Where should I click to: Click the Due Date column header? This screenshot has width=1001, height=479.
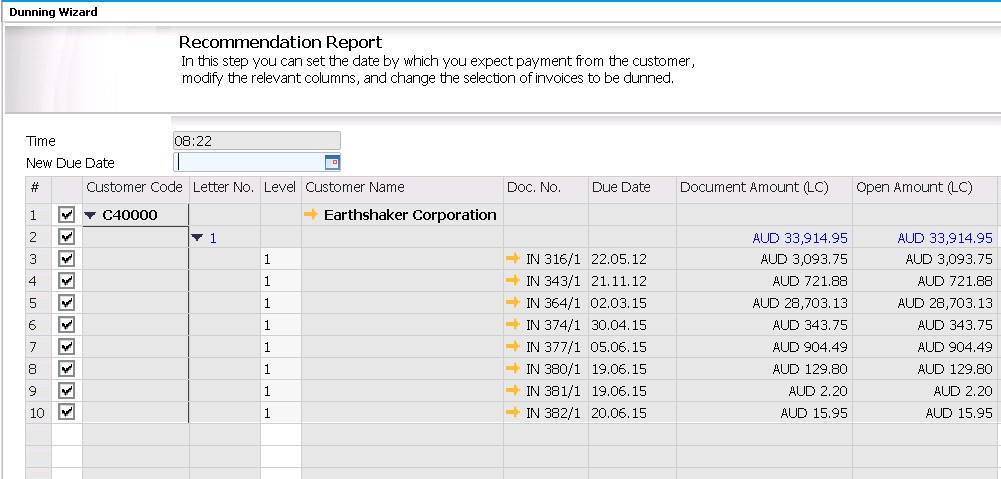(621, 187)
